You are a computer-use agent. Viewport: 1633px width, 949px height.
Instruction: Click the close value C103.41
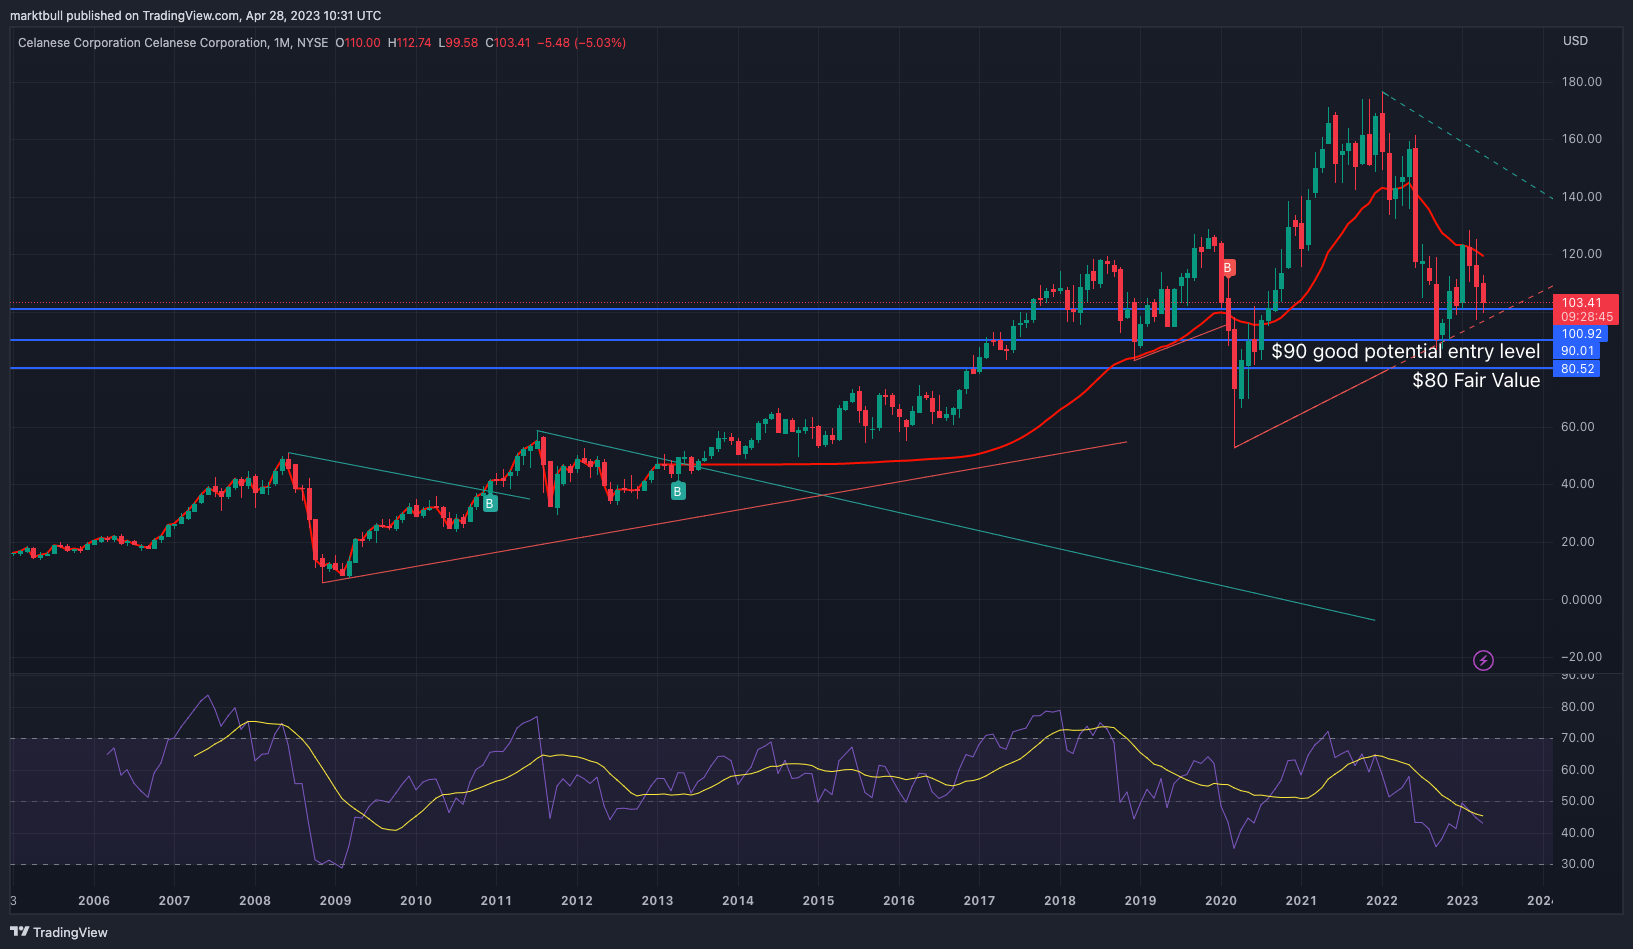(508, 43)
